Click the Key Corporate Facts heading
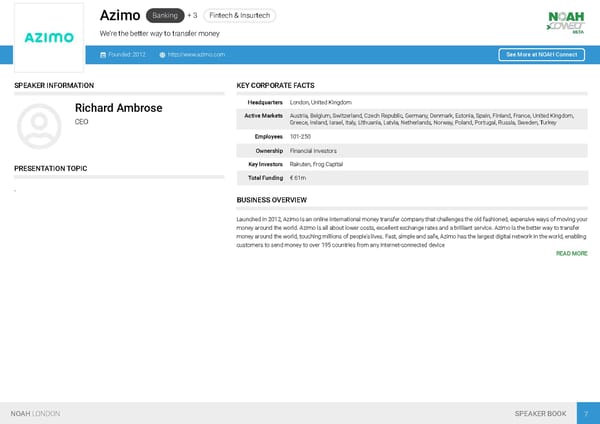Image resolution: width=600 pixels, height=424 pixels. click(x=275, y=86)
